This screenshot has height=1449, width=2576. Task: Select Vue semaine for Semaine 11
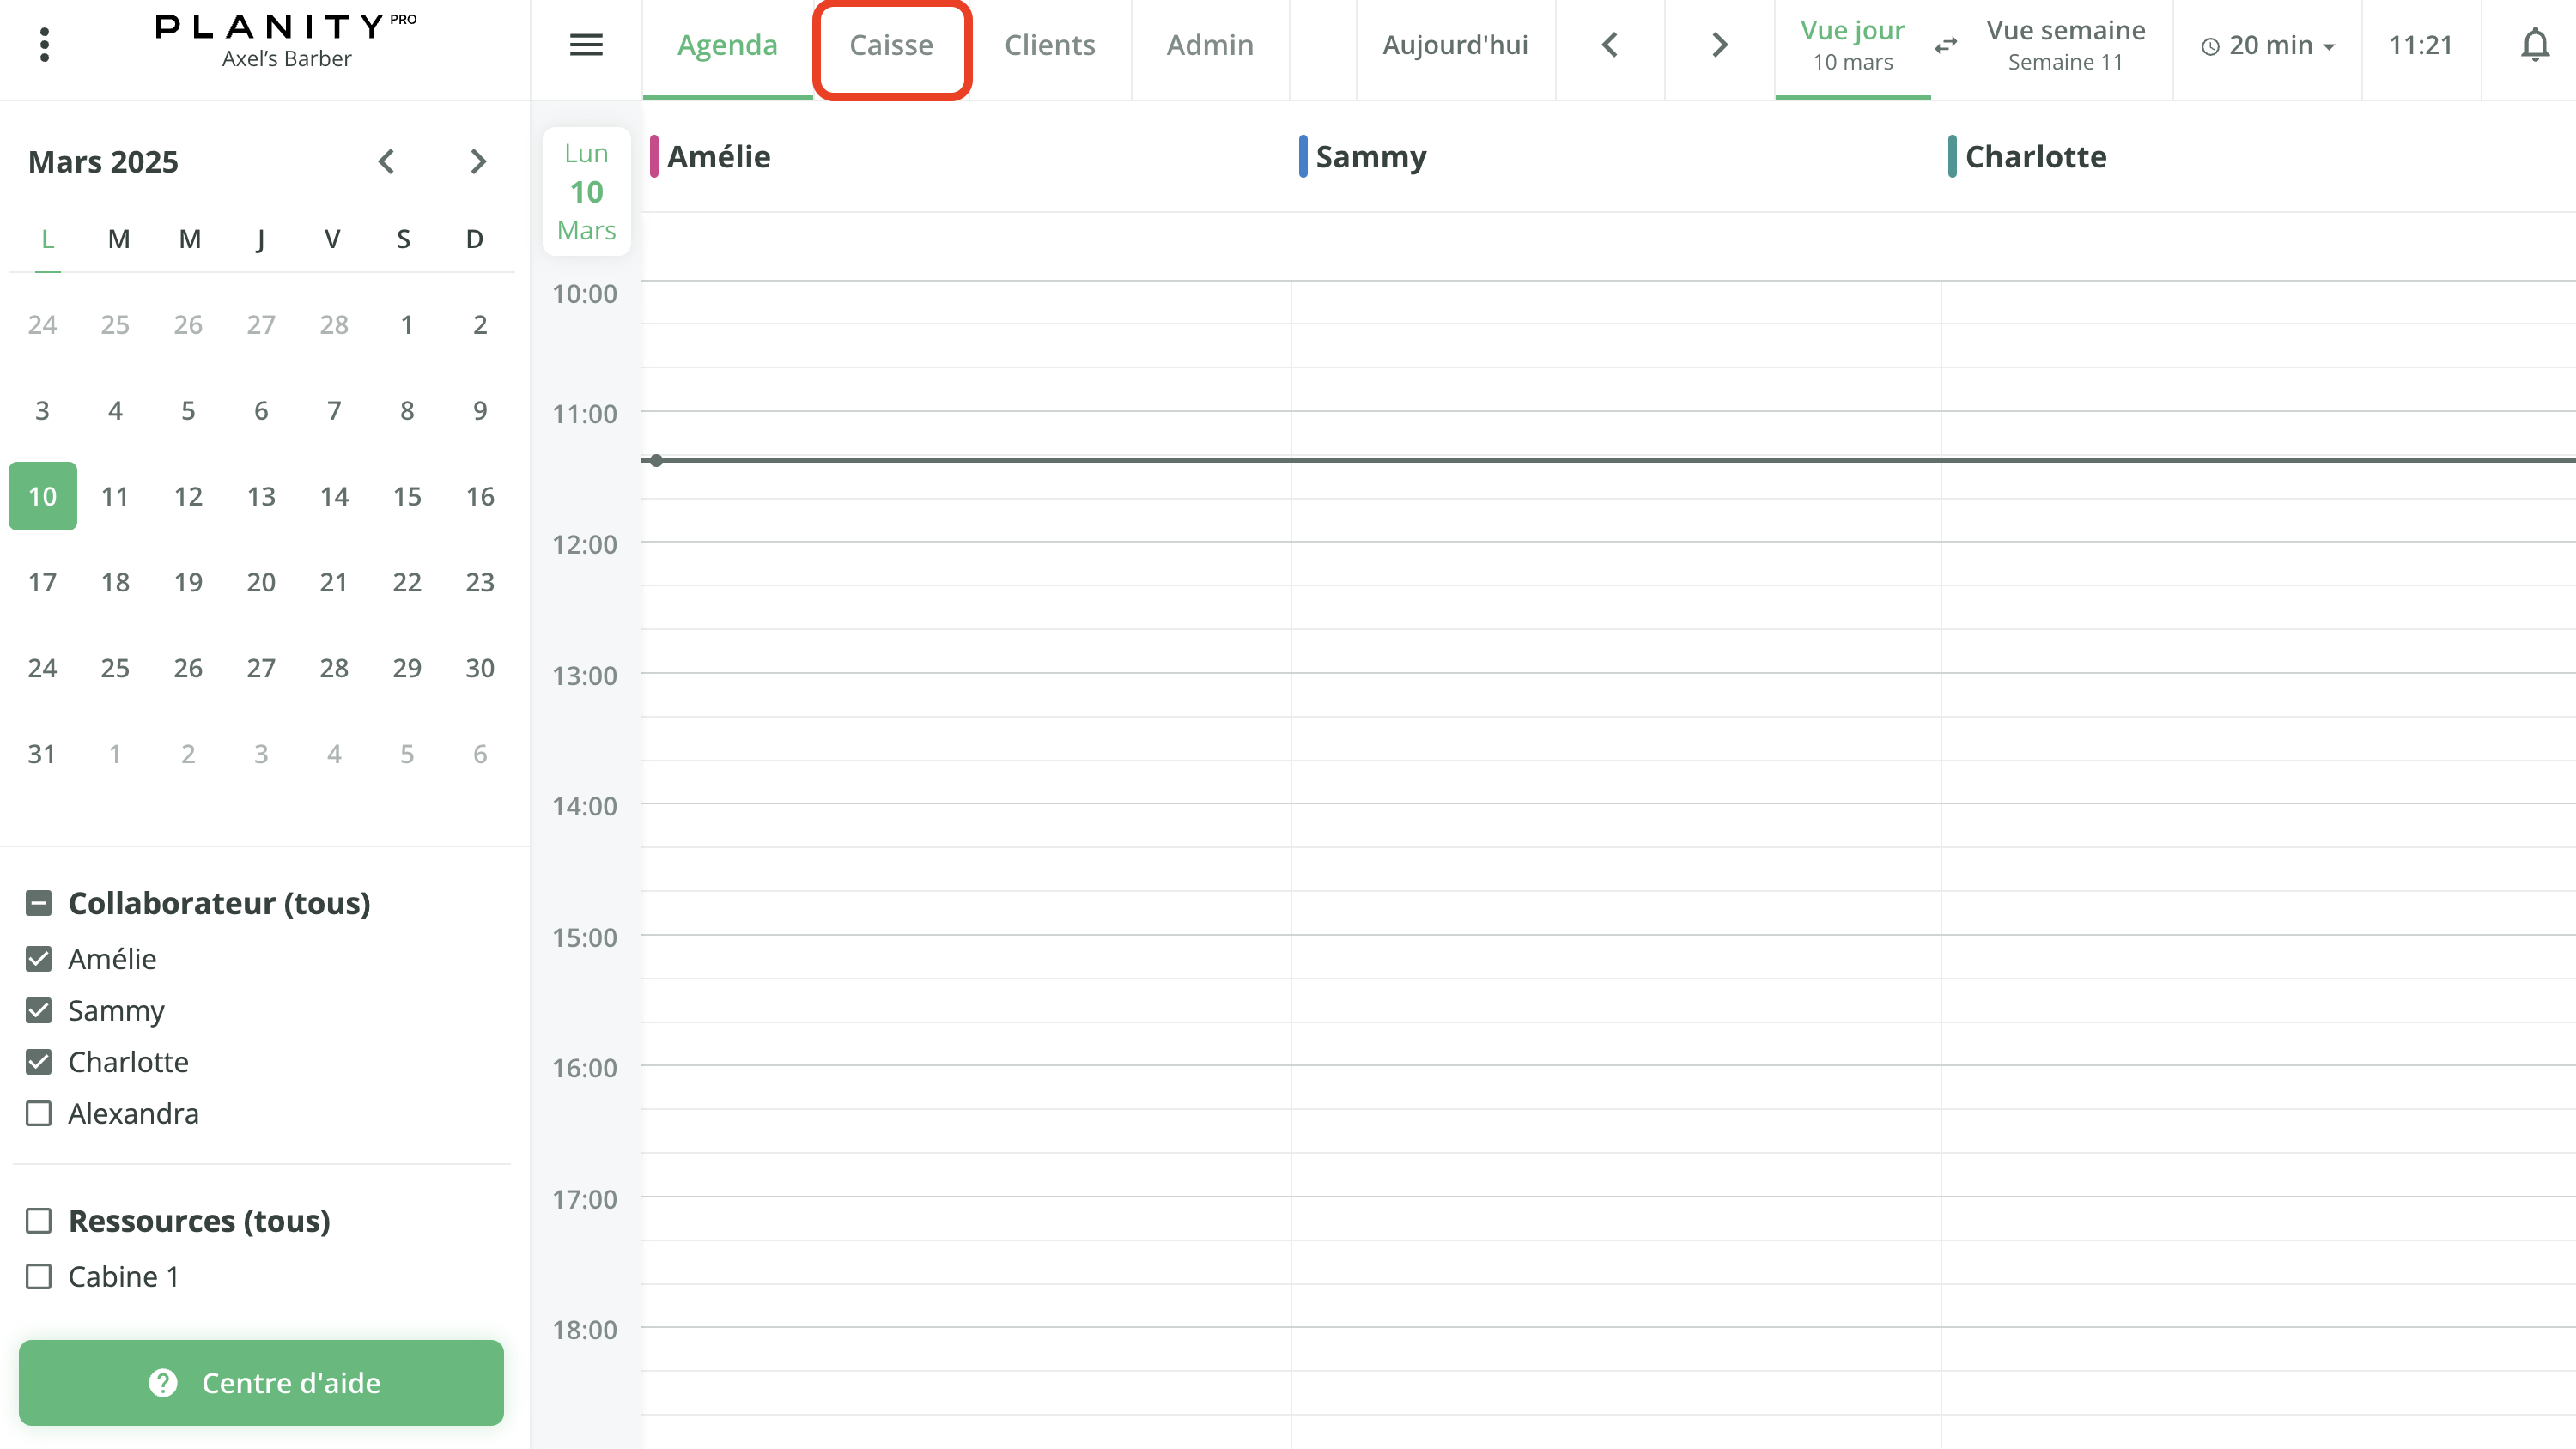point(2064,45)
